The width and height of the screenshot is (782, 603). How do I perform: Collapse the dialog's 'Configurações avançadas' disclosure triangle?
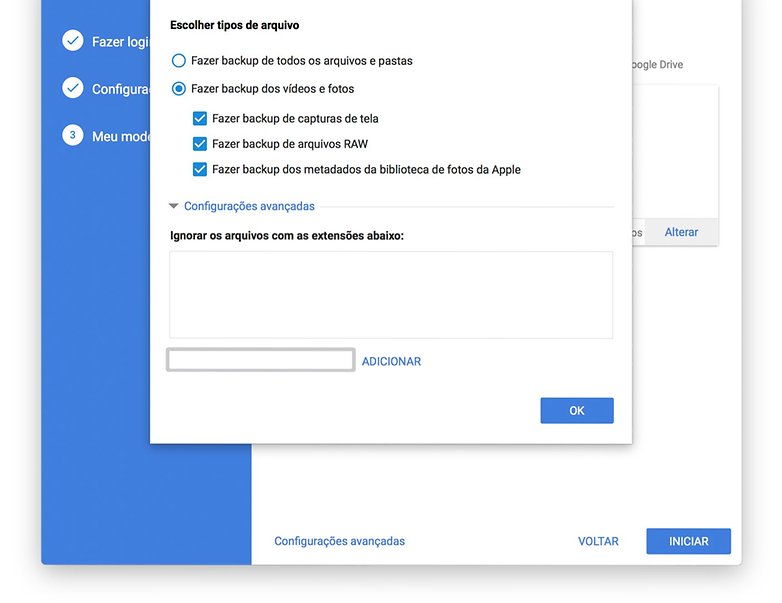point(174,206)
